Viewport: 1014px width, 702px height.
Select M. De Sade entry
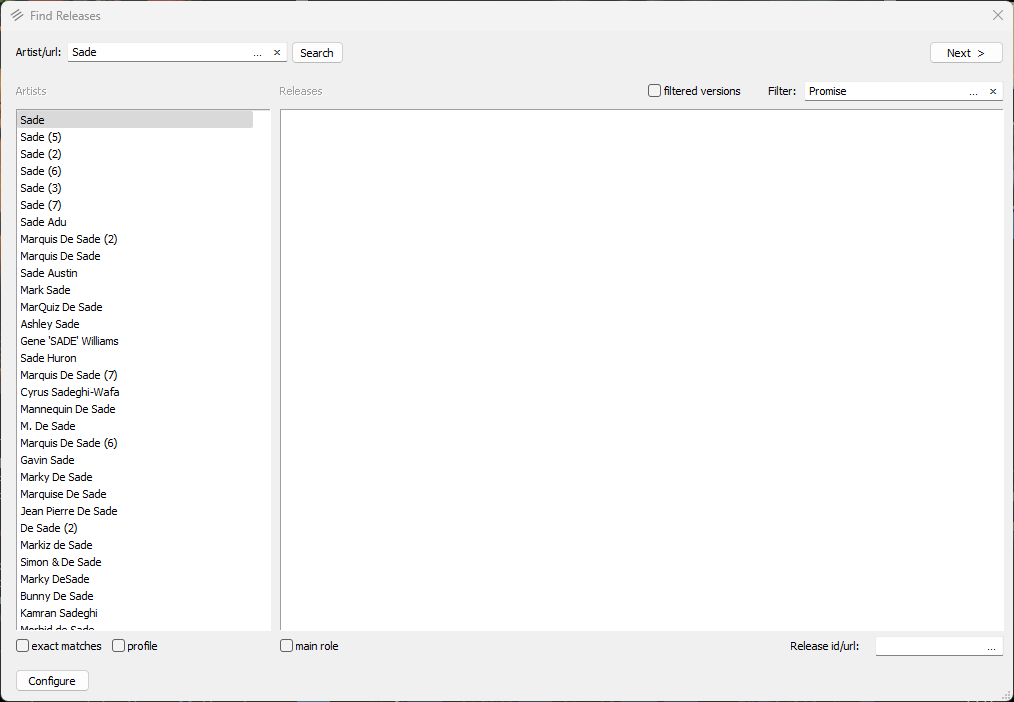point(135,426)
